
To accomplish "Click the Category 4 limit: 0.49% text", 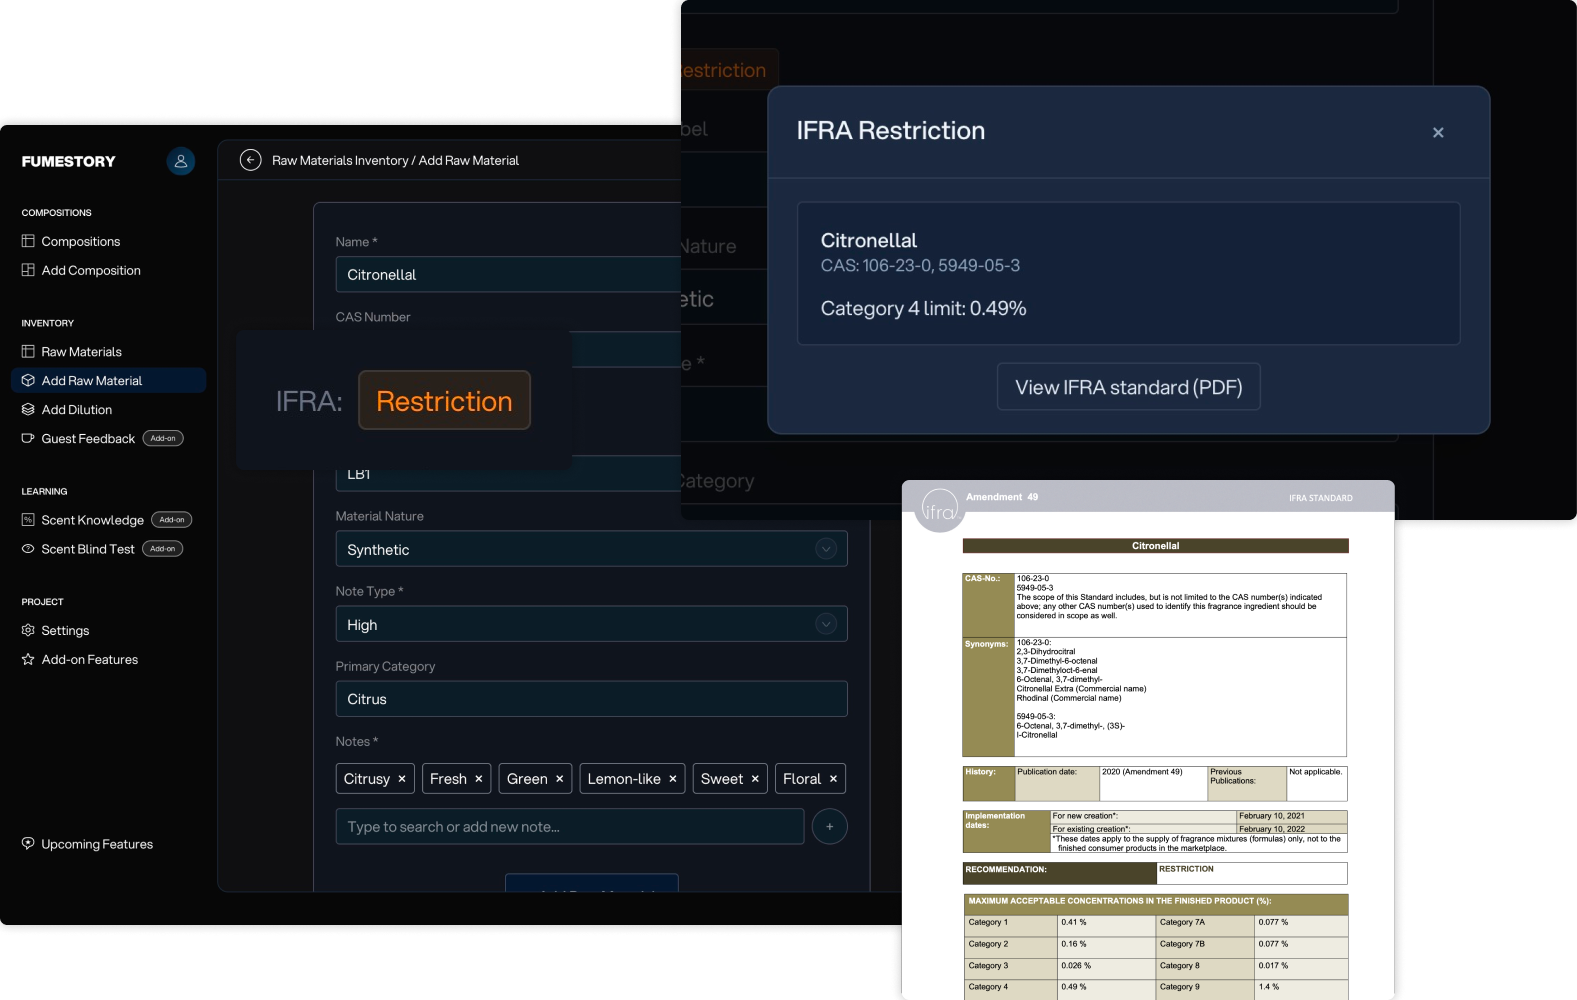I will pos(924,308).
